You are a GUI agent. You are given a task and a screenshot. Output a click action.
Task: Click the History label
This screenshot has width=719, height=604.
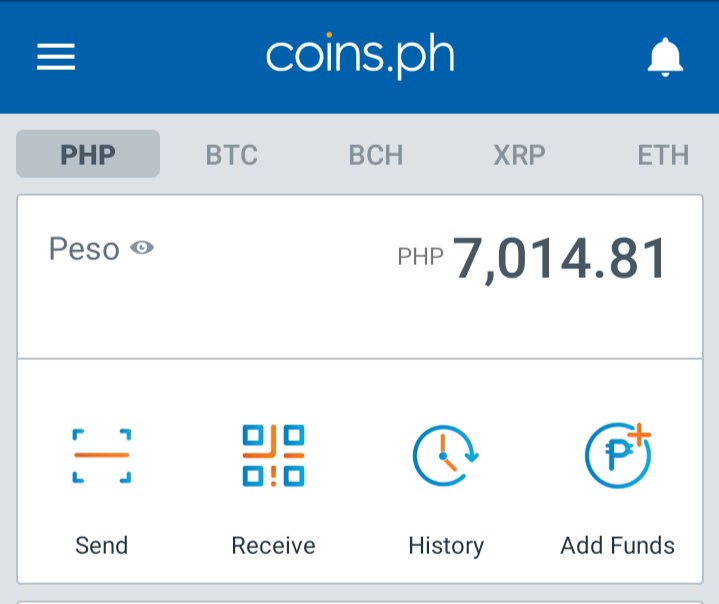pos(446,546)
